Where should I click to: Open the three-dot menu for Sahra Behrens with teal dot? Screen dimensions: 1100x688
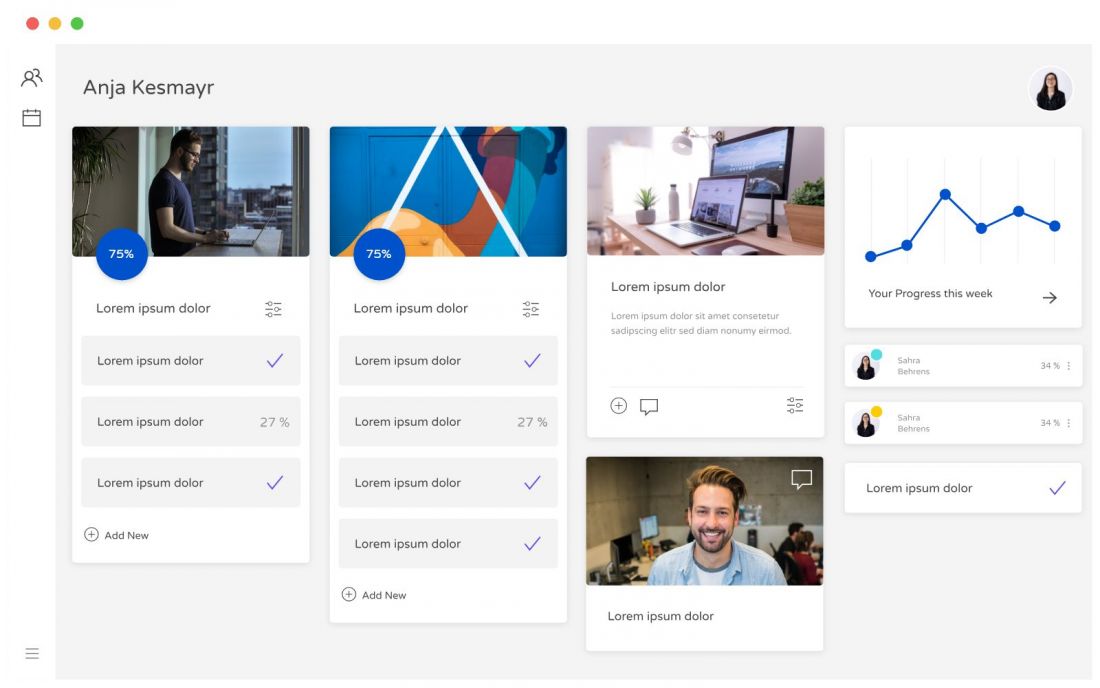click(x=1068, y=366)
